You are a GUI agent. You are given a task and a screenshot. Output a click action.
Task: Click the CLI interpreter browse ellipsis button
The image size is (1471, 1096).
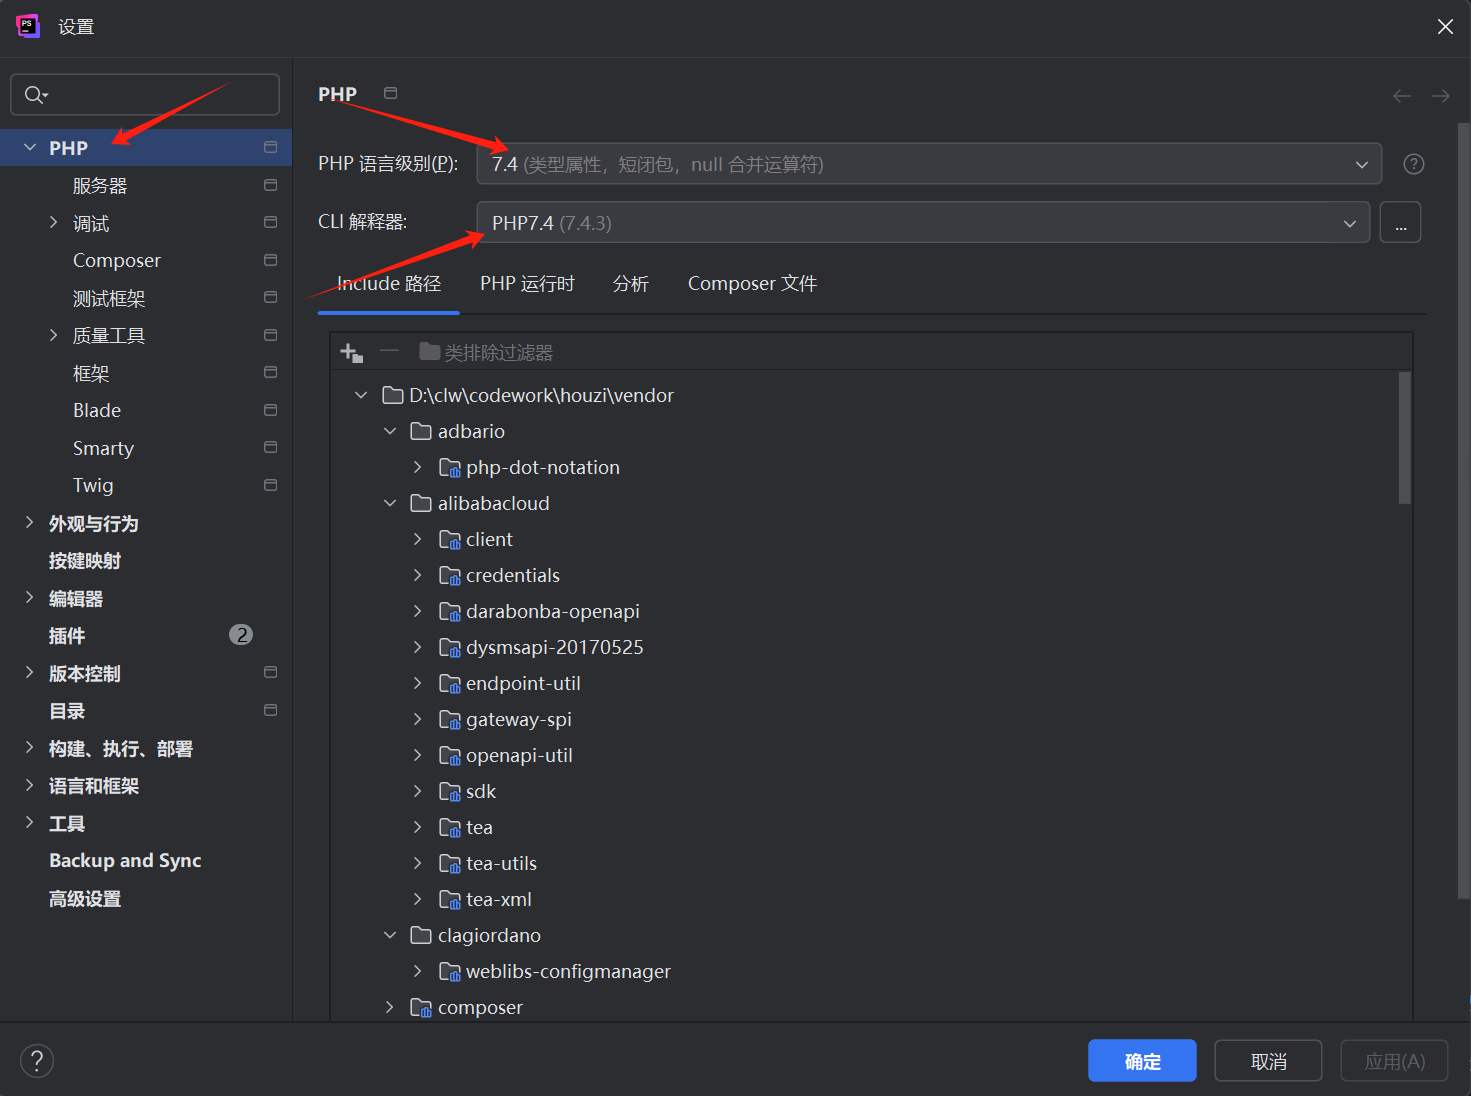pos(1400,222)
